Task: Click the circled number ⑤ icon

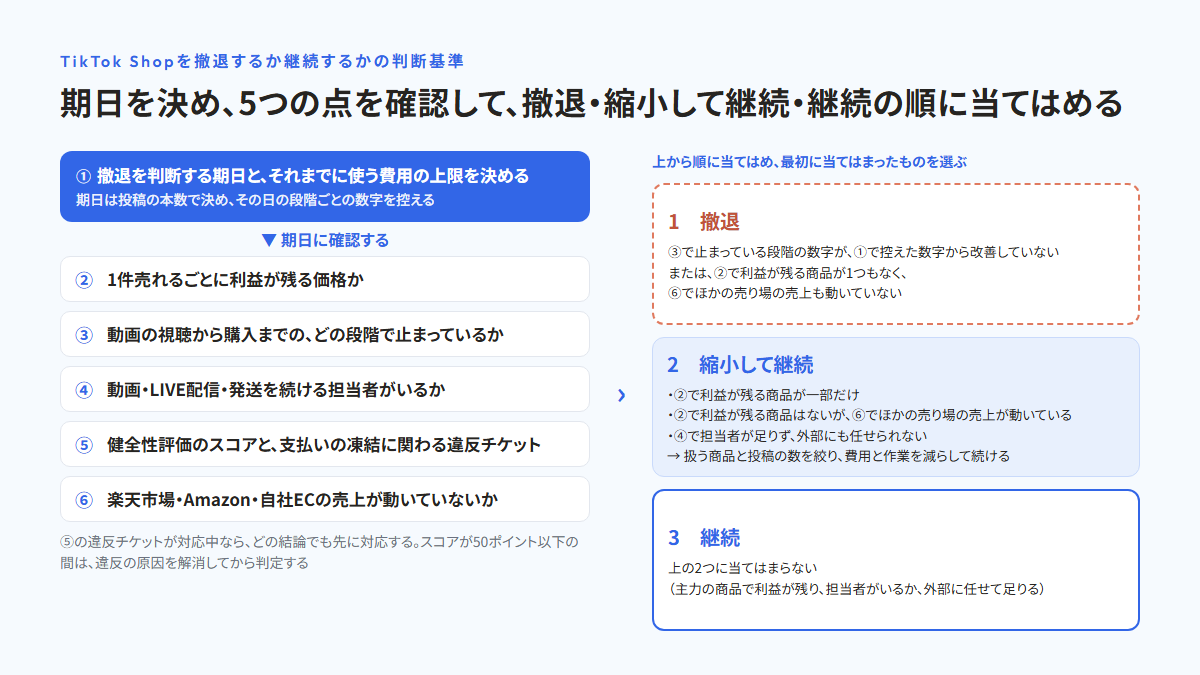Action: coord(84,445)
